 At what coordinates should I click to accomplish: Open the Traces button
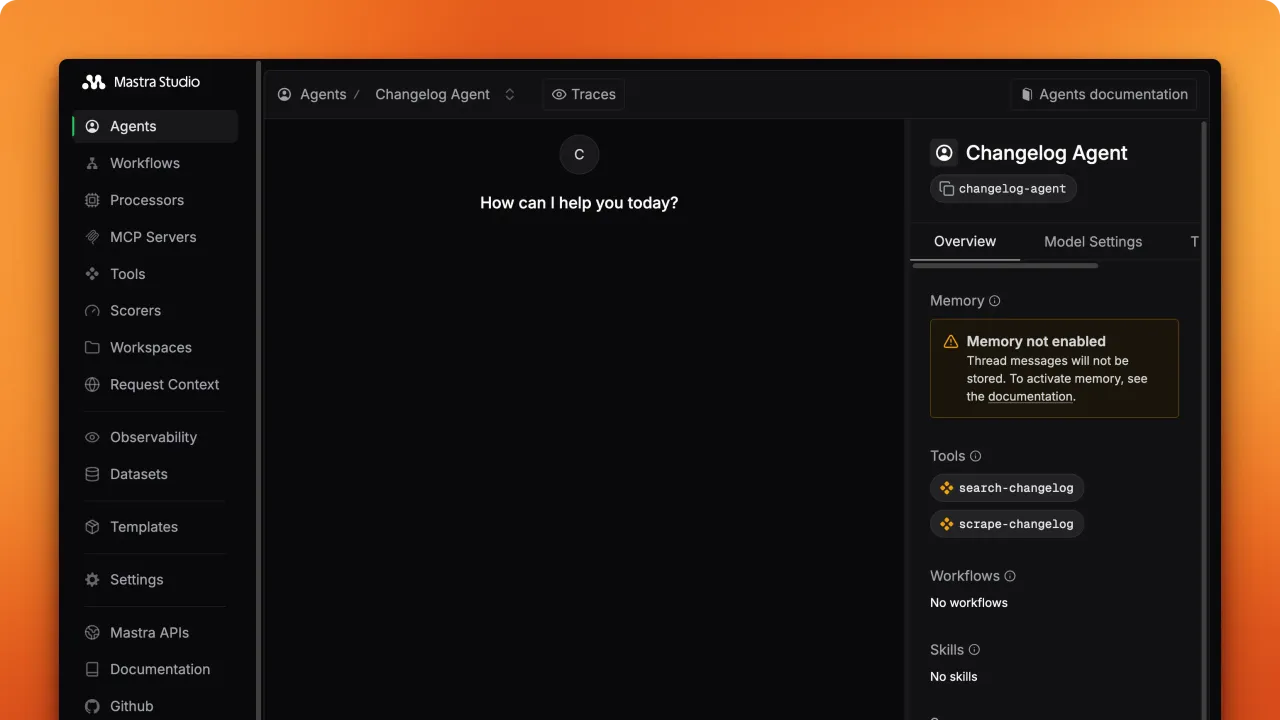(584, 94)
